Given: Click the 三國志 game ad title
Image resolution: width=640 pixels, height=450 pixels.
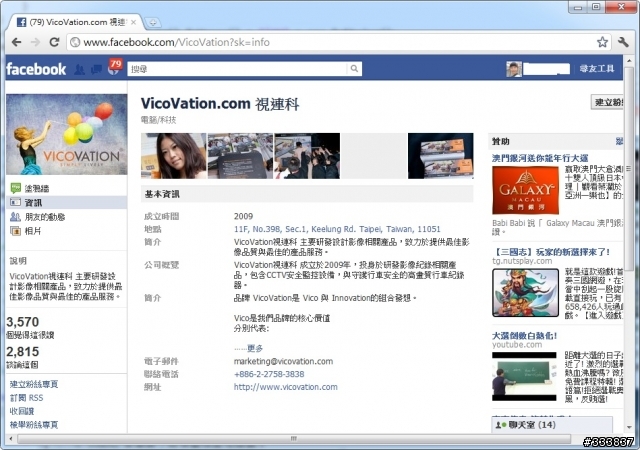Looking at the screenshot, I should (551, 252).
